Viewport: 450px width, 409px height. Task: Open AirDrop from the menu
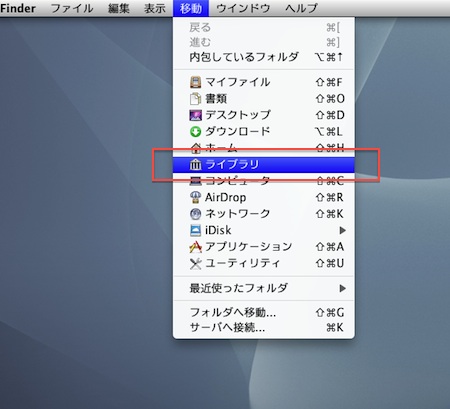[264, 197]
